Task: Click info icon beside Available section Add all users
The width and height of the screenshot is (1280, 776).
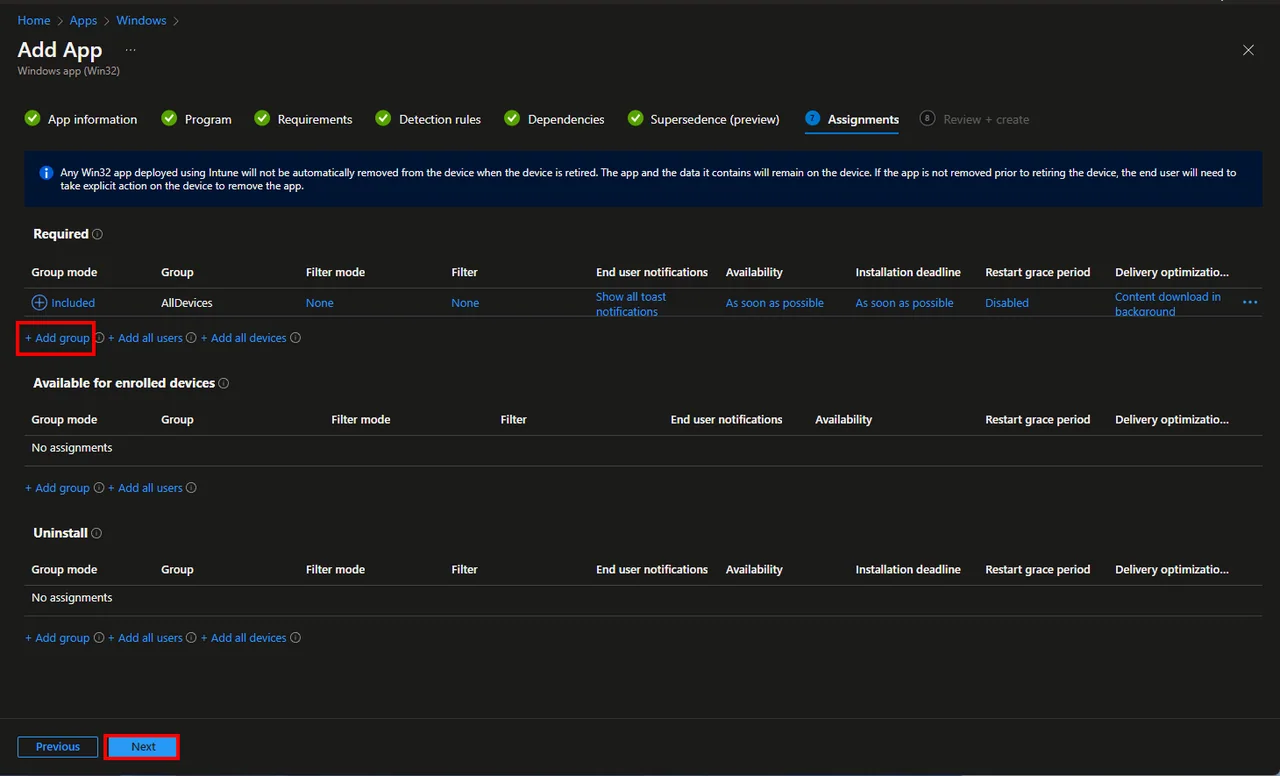Action: coord(191,488)
